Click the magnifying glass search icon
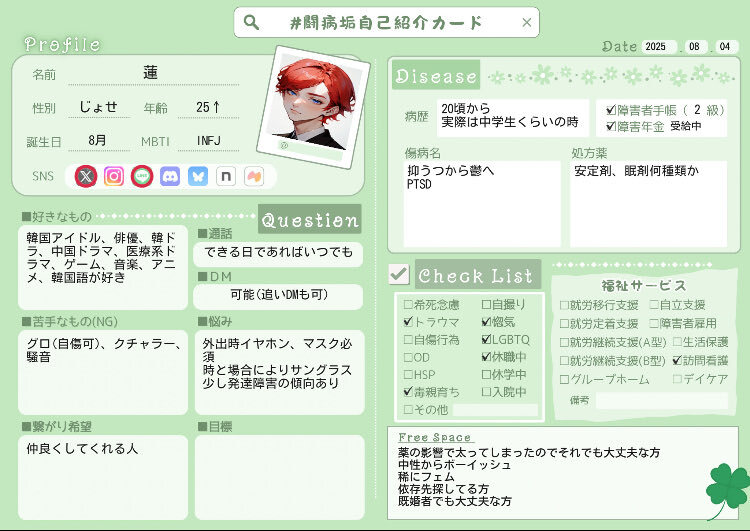Image resolution: width=750 pixels, height=531 pixels. (x=252, y=23)
